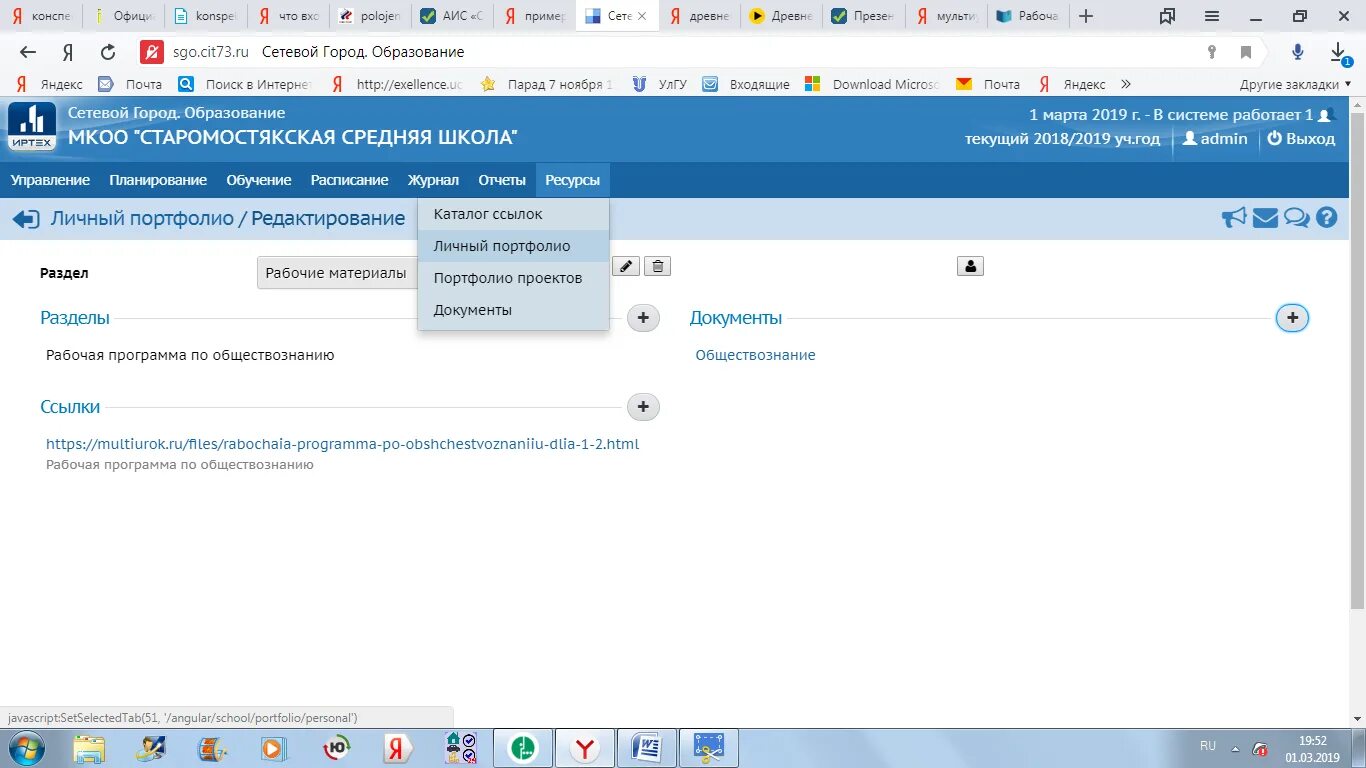Open the Windows Start button
The width and height of the screenshot is (1366, 768).
pos(25,748)
